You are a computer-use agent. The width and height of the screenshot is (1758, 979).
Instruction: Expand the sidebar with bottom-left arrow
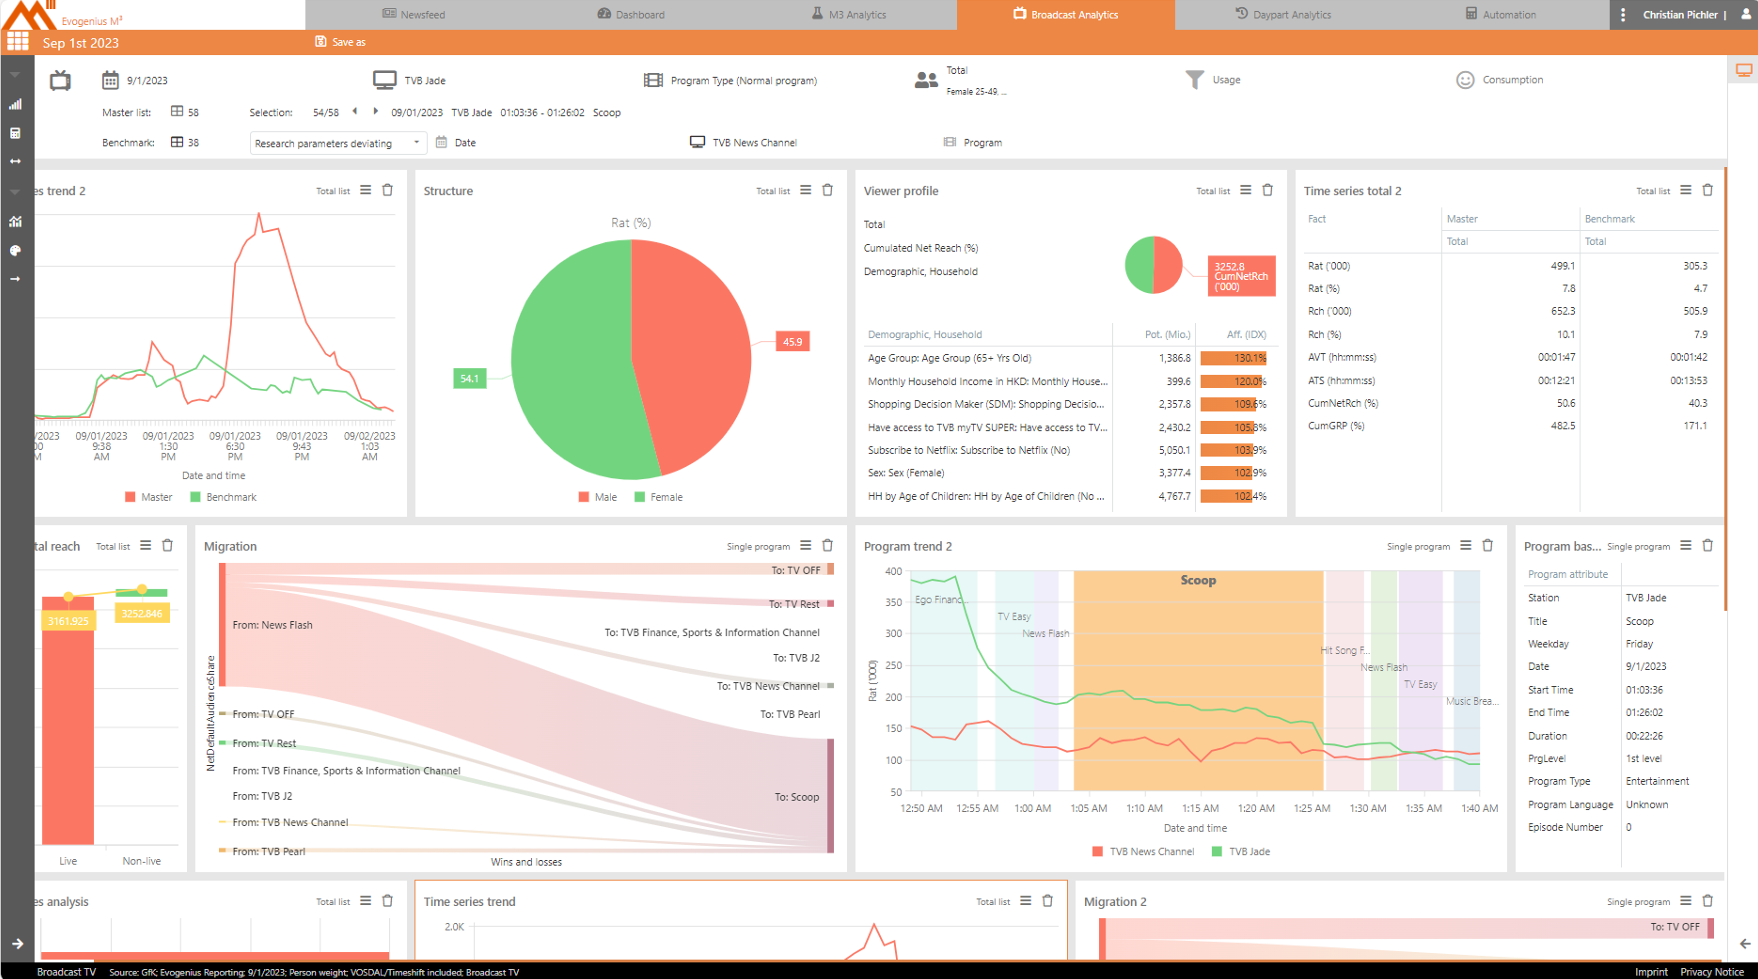[17, 943]
